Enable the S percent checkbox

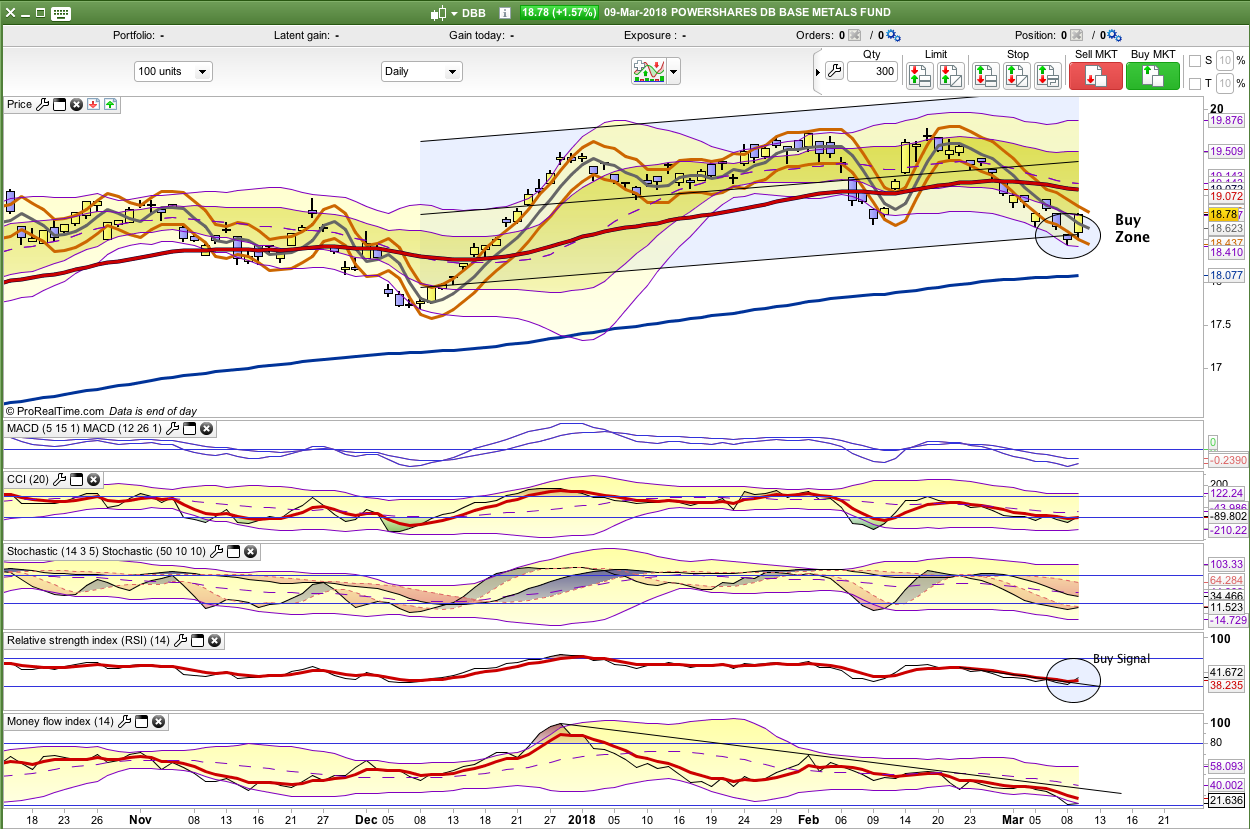tap(1195, 60)
